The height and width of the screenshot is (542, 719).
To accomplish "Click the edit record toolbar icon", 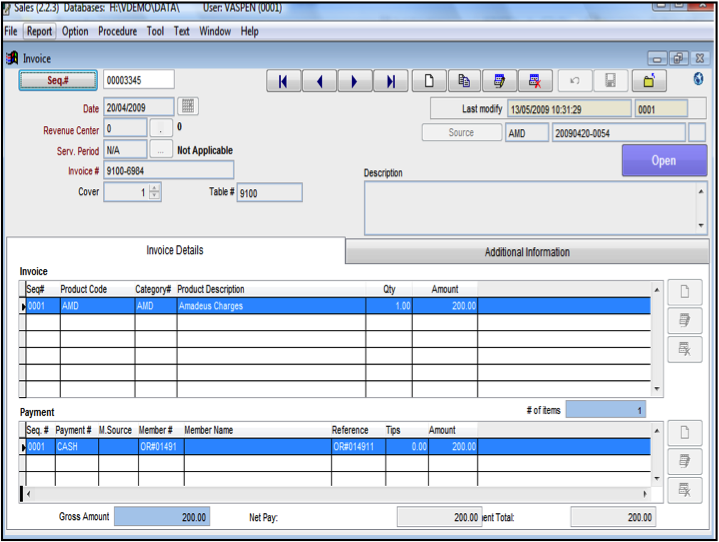I will coord(500,81).
